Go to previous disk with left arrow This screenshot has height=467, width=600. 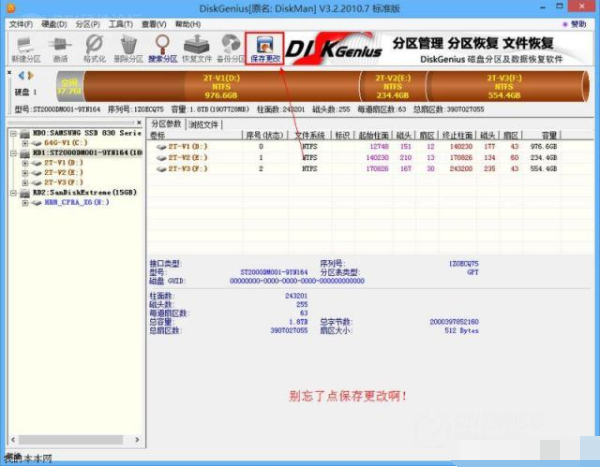21,75
